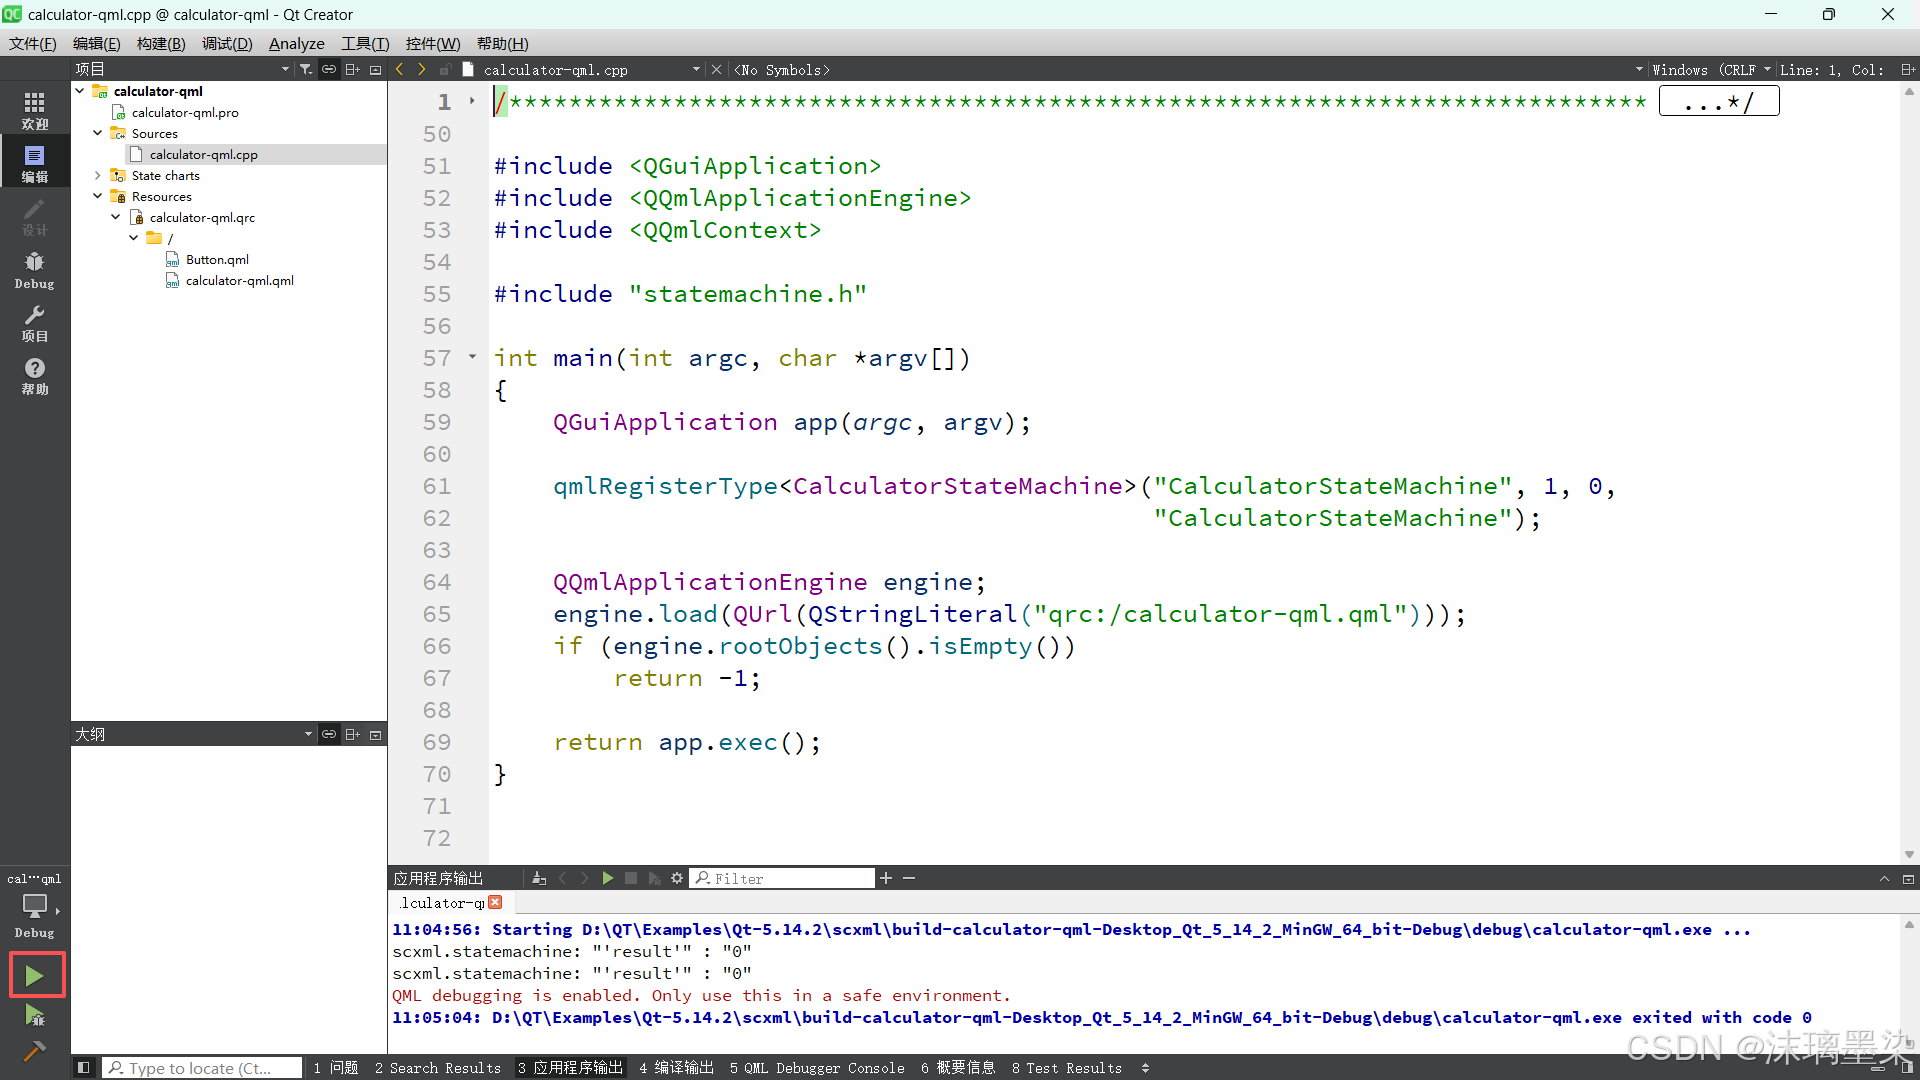Select calculator-qml.pro in project tree
This screenshot has height=1080, width=1920.
185,112
